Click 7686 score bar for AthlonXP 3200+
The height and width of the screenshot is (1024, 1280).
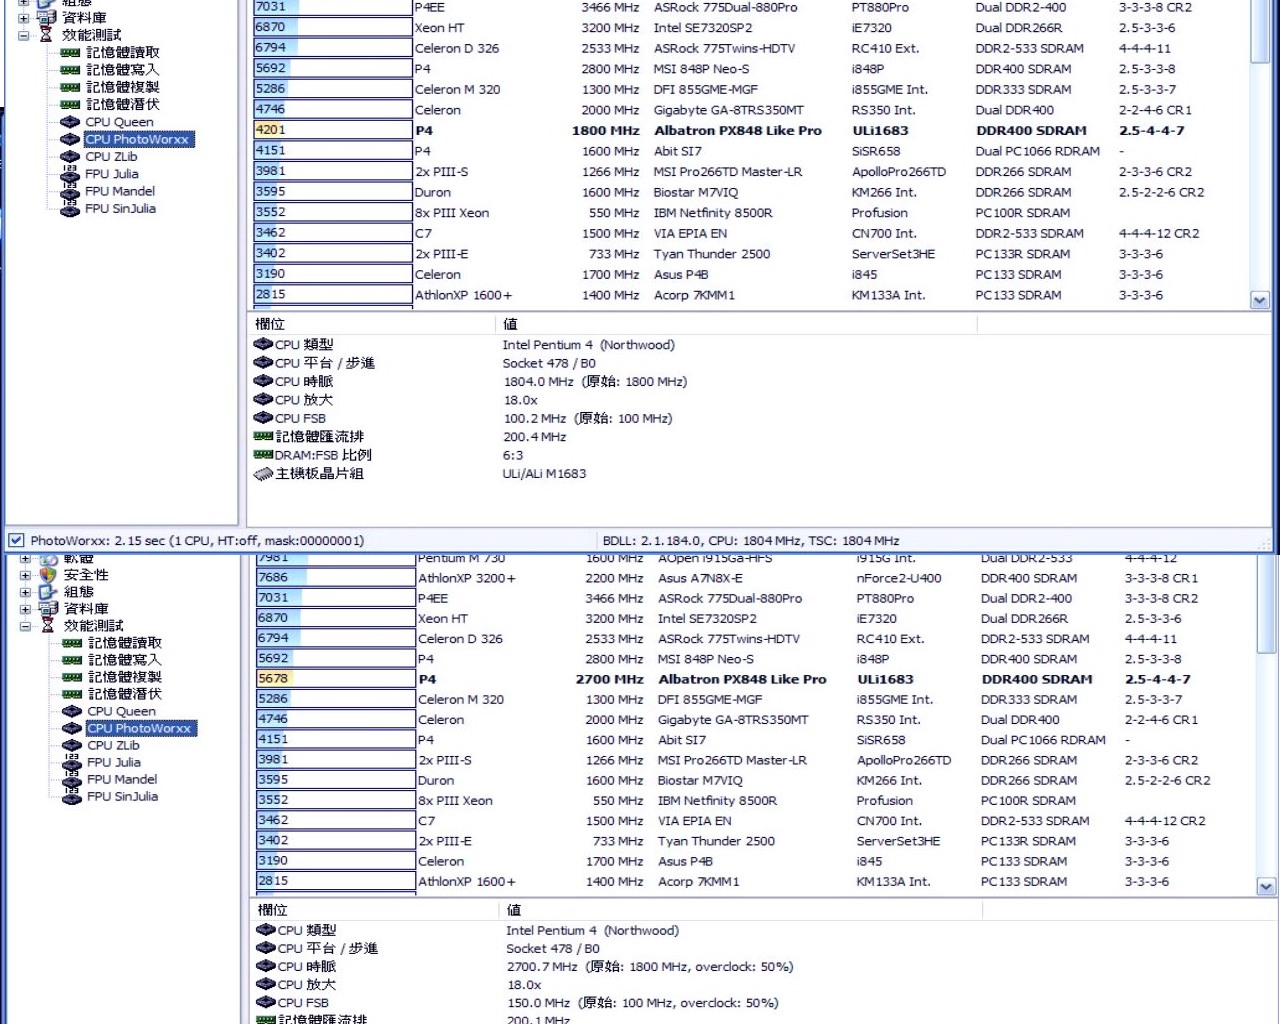[x=335, y=577]
